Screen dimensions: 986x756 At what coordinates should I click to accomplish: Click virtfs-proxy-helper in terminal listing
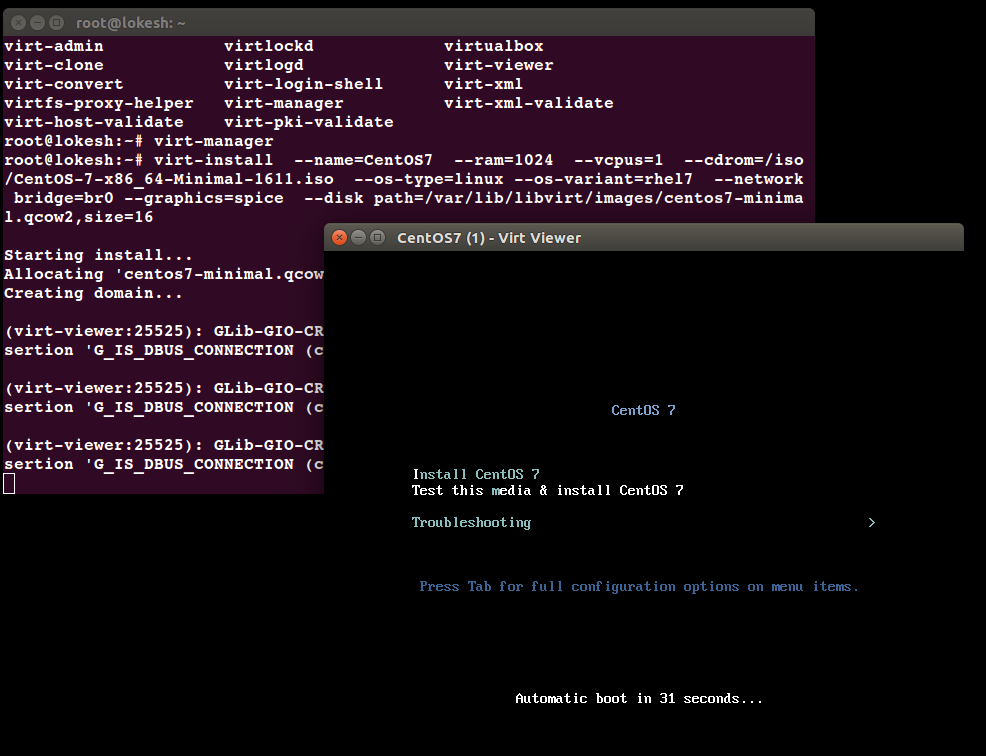tap(99, 103)
